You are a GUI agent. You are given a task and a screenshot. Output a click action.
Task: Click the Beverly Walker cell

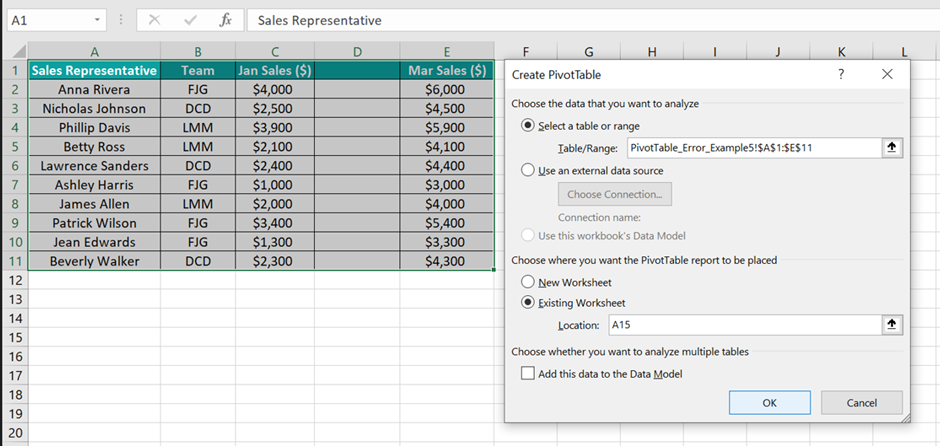[x=94, y=261]
